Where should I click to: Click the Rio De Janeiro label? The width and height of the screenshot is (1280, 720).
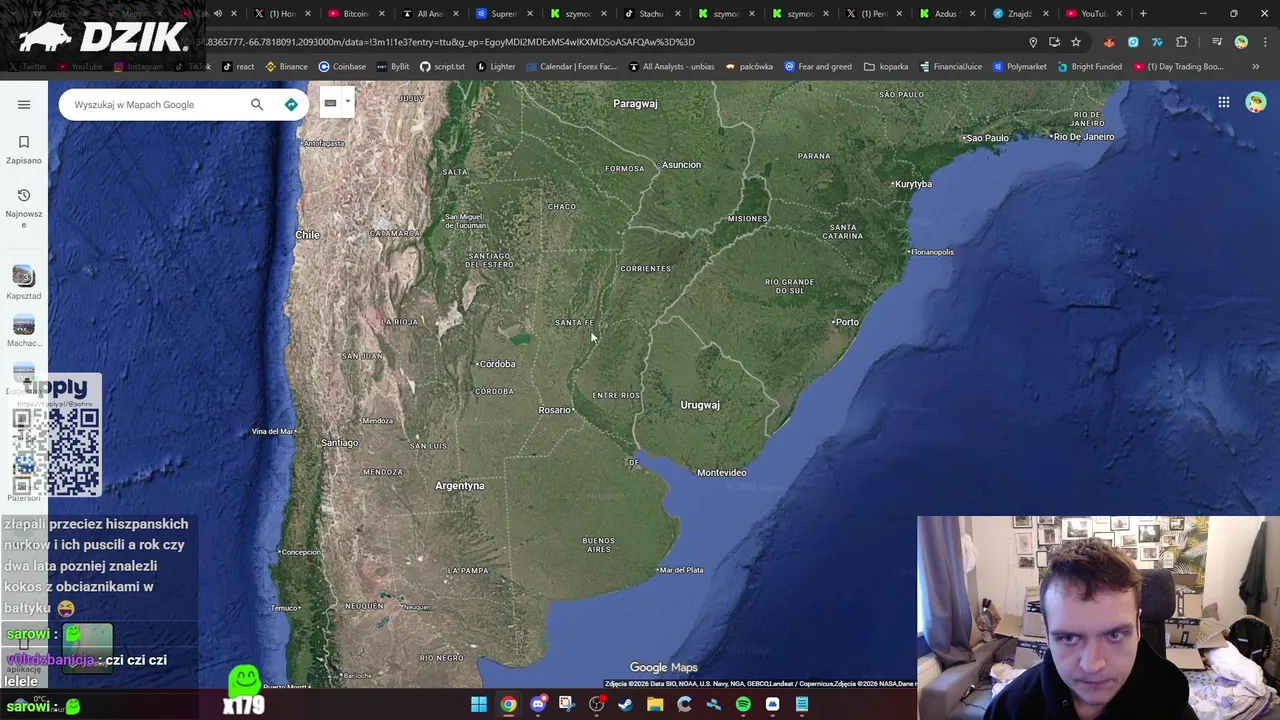click(x=1082, y=137)
